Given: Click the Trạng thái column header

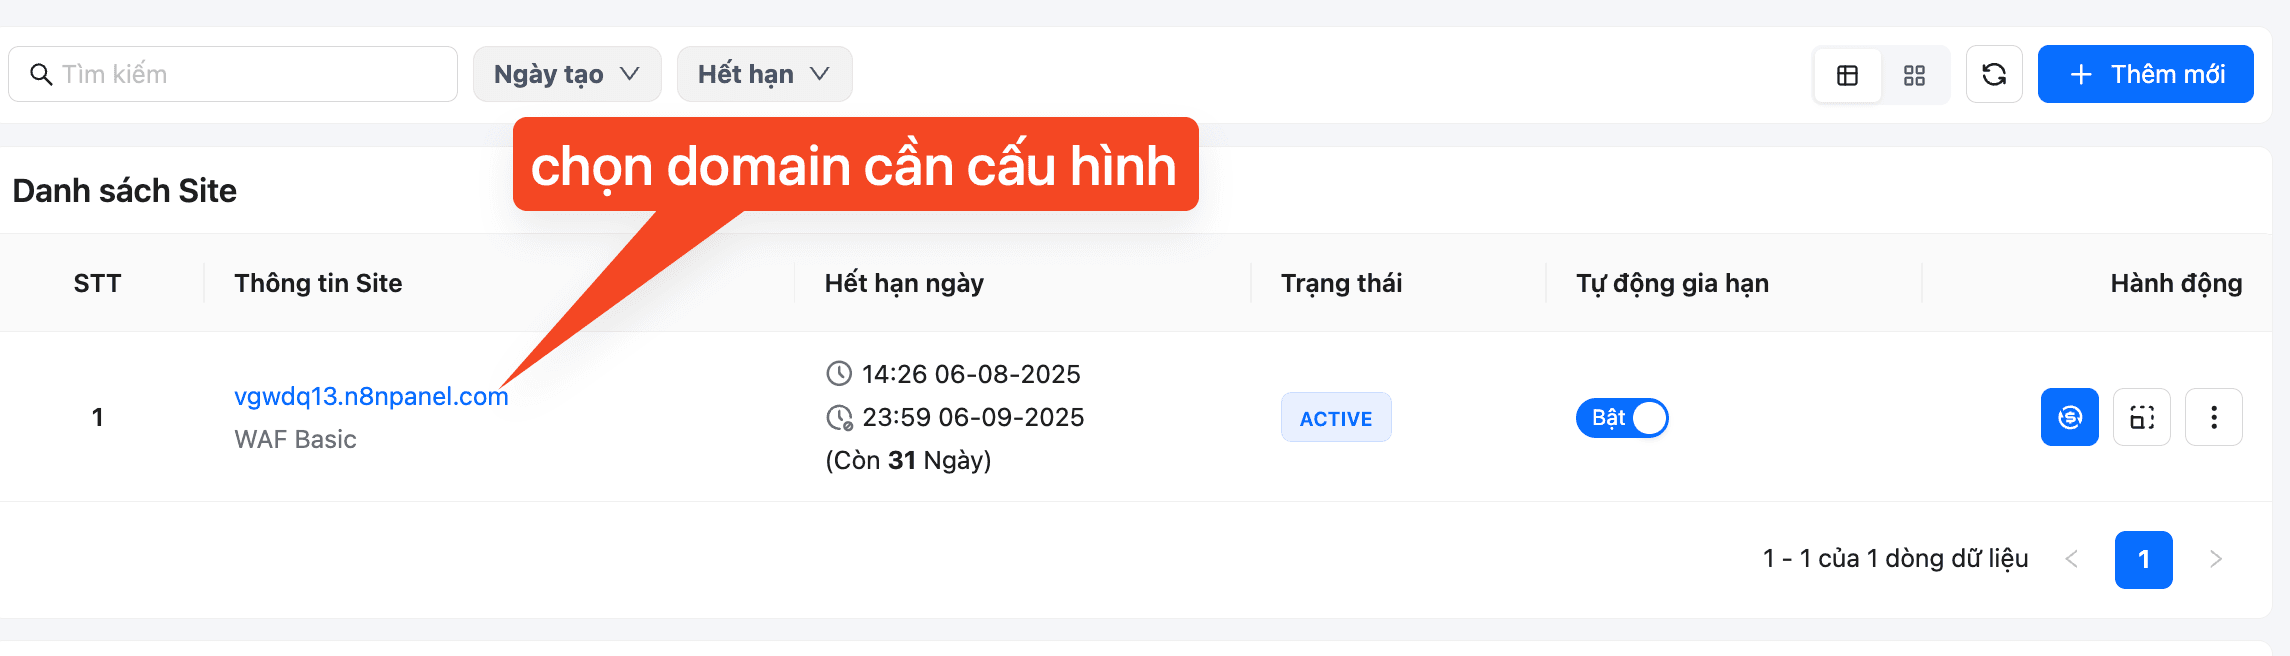Looking at the screenshot, I should [x=1341, y=283].
